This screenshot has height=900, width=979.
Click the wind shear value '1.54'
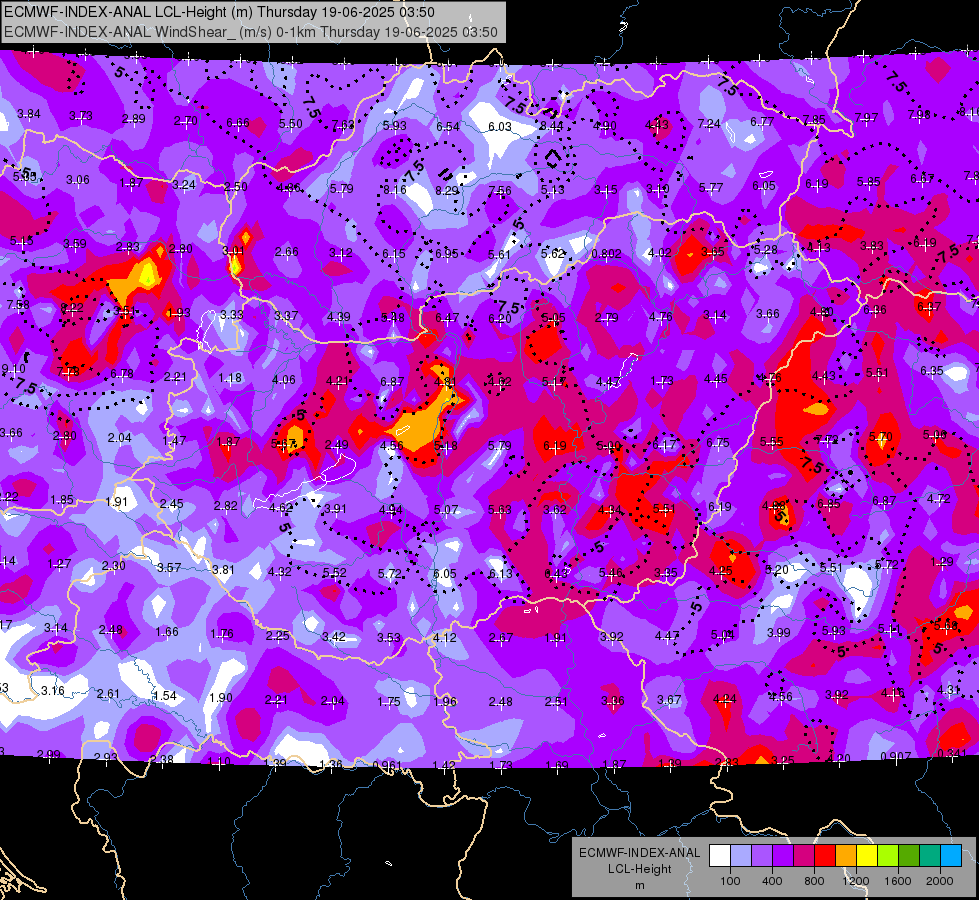pos(165,696)
